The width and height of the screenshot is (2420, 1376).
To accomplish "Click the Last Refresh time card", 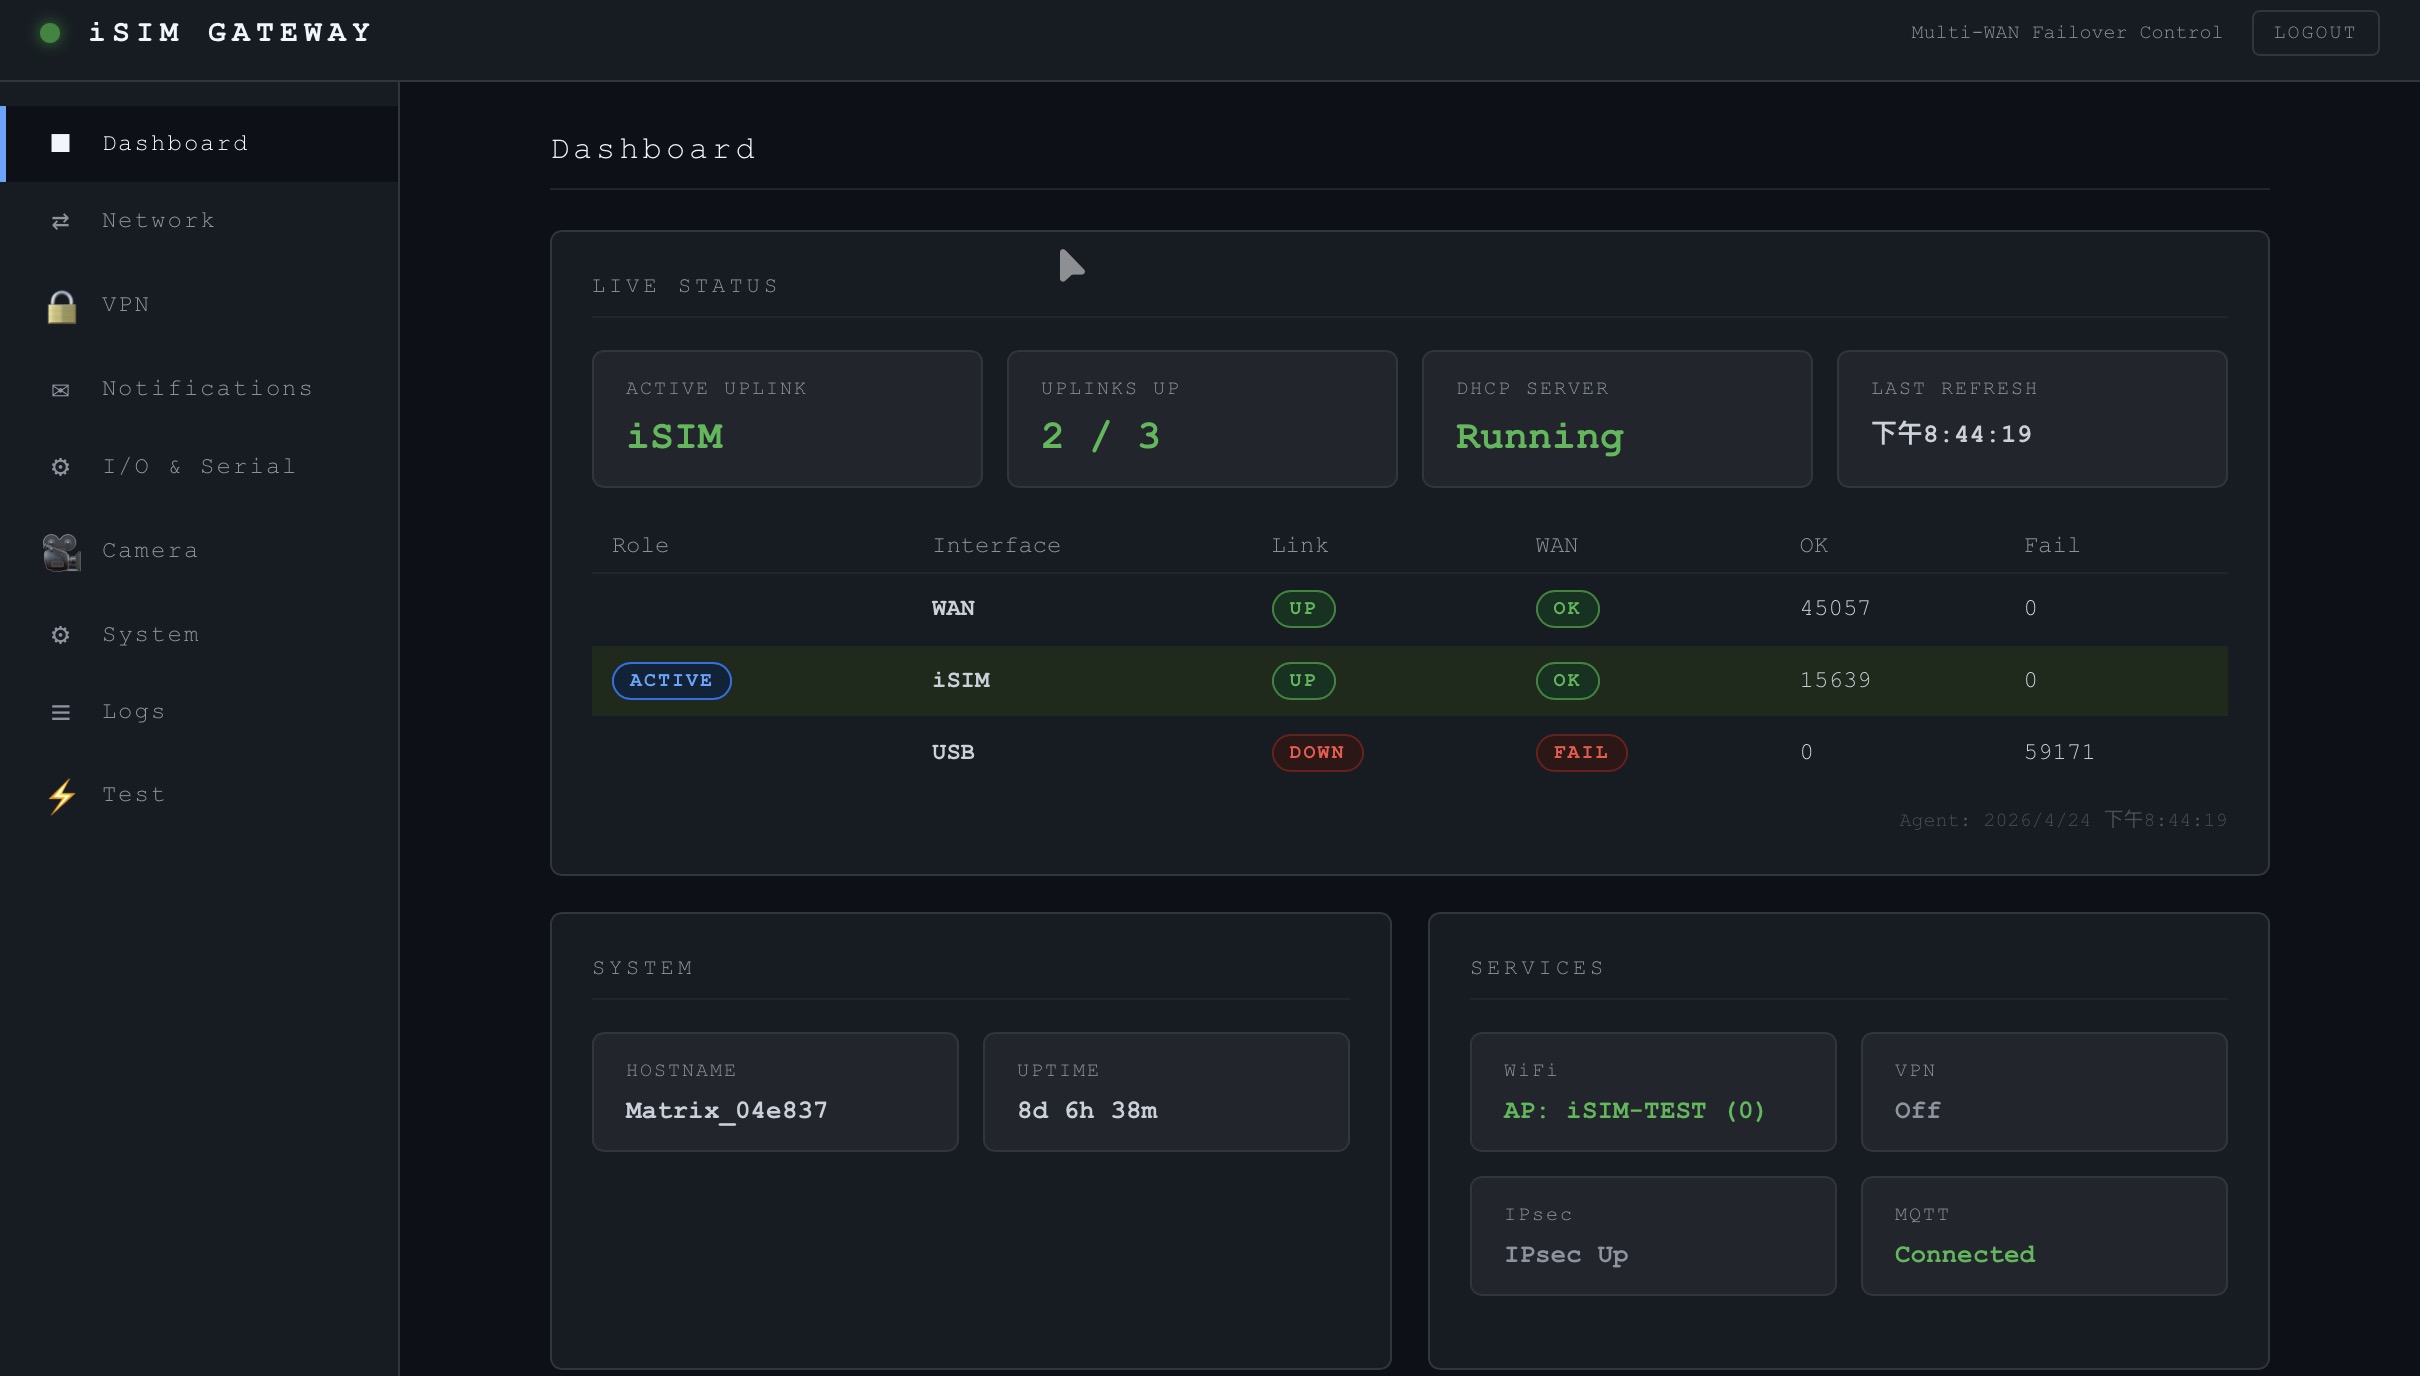I will pos(2032,418).
